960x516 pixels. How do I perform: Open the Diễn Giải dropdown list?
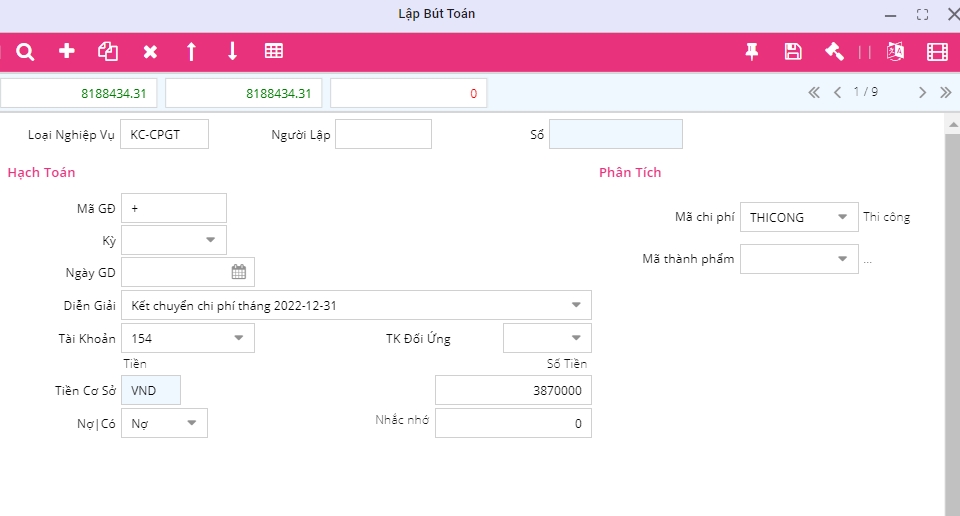coord(576,305)
